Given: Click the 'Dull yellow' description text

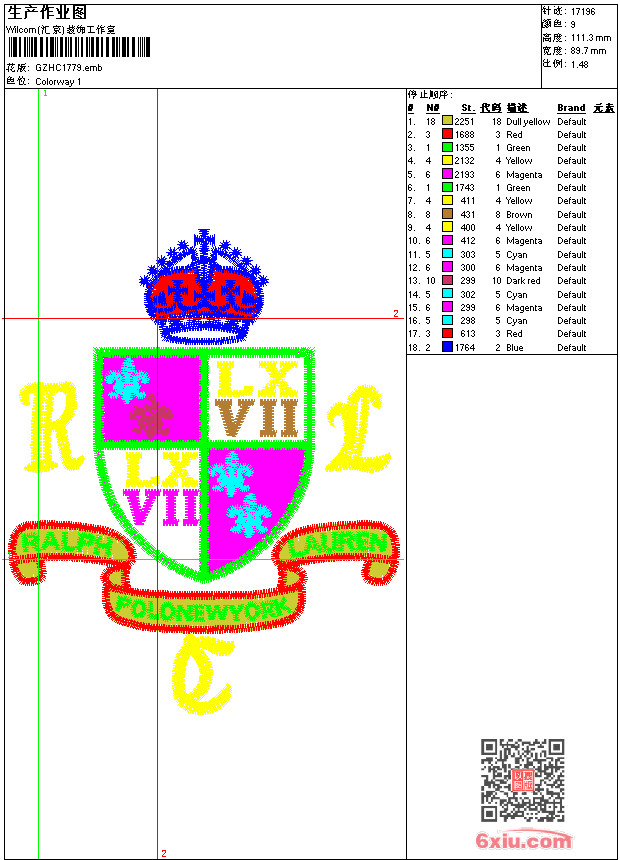Looking at the screenshot, I should [x=528, y=122].
